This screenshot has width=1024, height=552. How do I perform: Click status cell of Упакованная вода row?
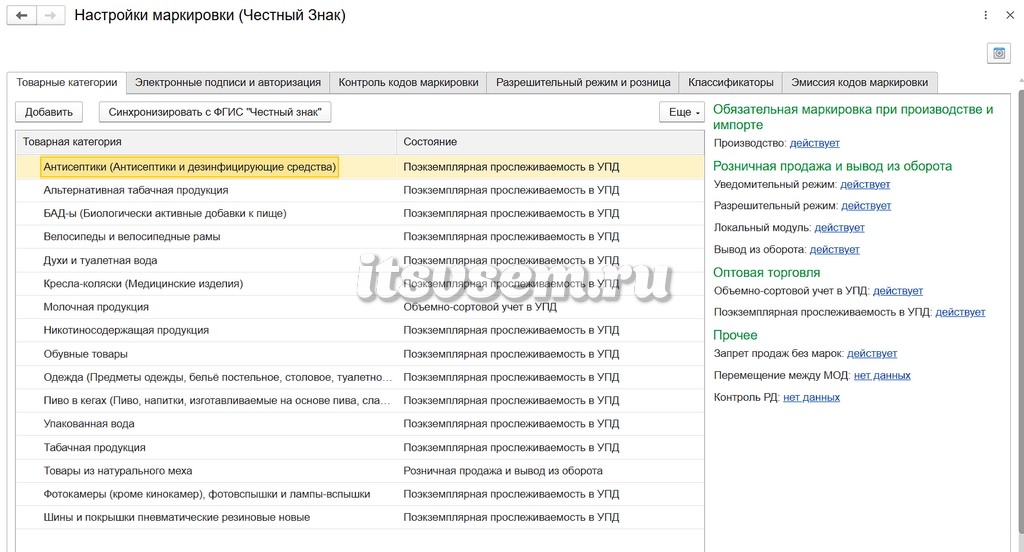point(551,424)
